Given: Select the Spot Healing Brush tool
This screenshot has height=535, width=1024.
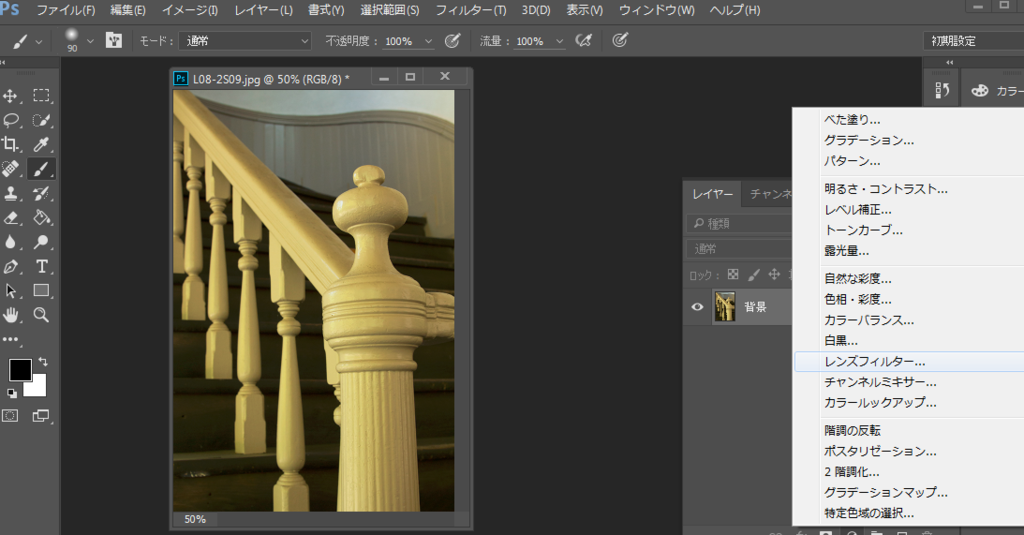Looking at the screenshot, I should click(10, 169).
